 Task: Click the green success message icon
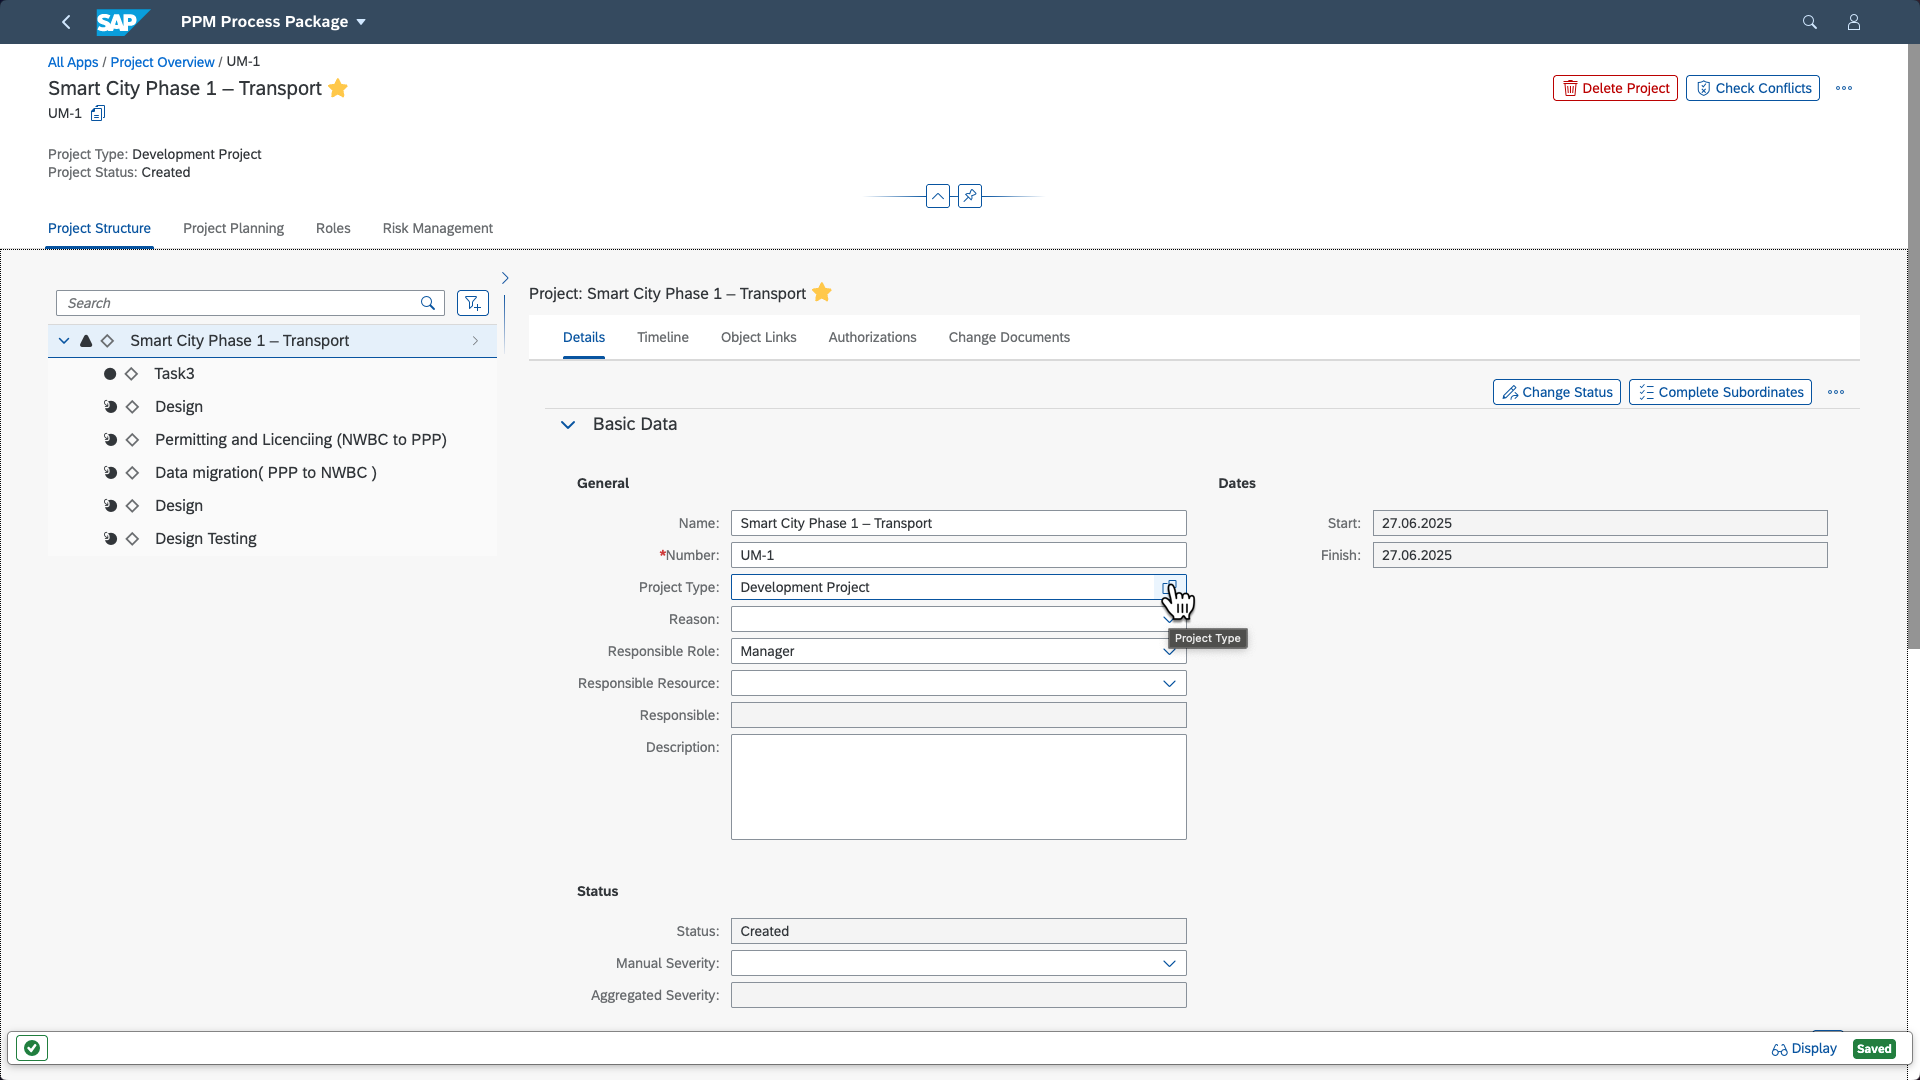click(32, 1048)
